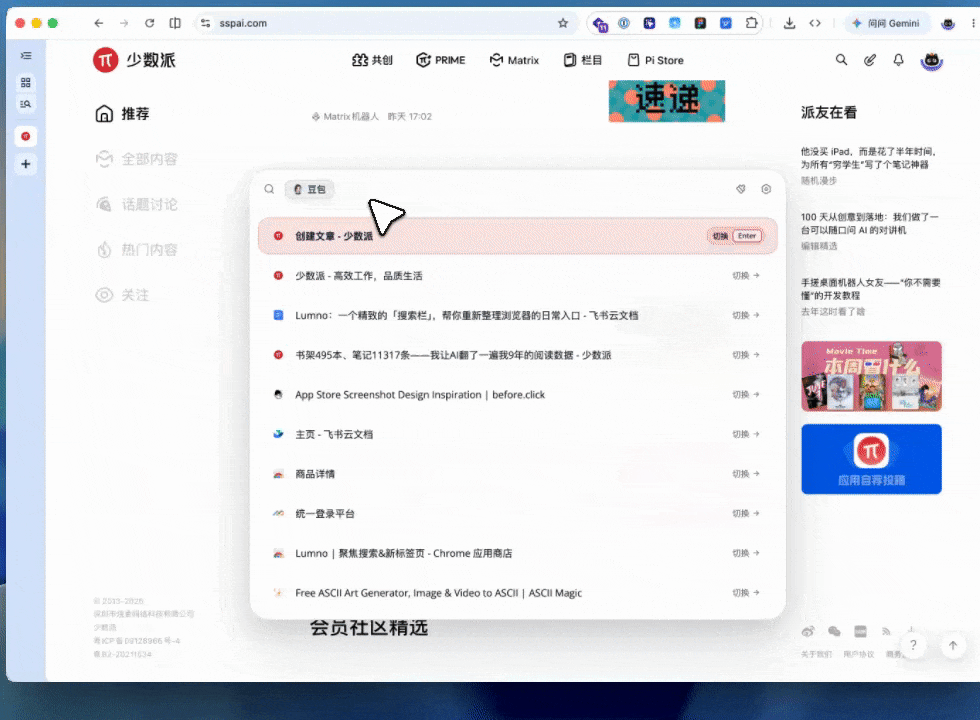This screenshot has width=980, height=720.
Task: Select 商品详情 result
Action: click(x=518, y=474)
